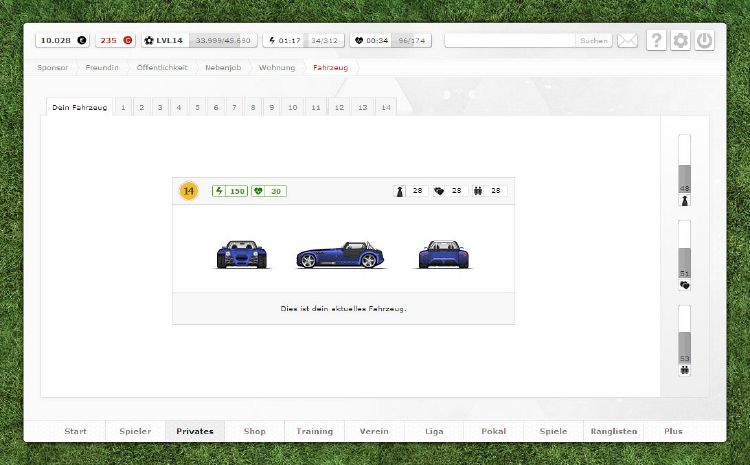The width and height of the screenshot is (750, 465).
Task: Open vehicle tab number 14
Action: (384, 107)
